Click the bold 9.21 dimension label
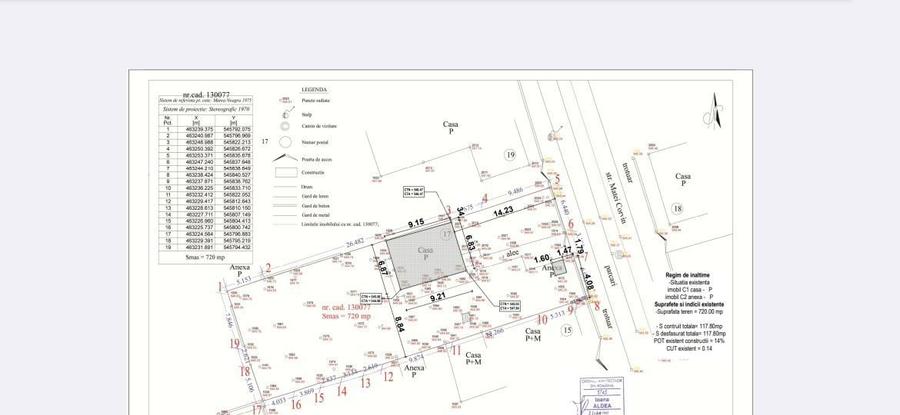 coord(438,297)
